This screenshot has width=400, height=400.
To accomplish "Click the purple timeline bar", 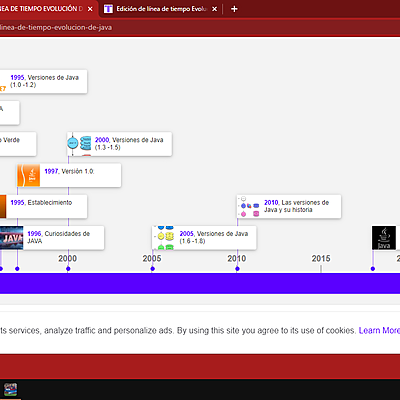I will [200, 283].
